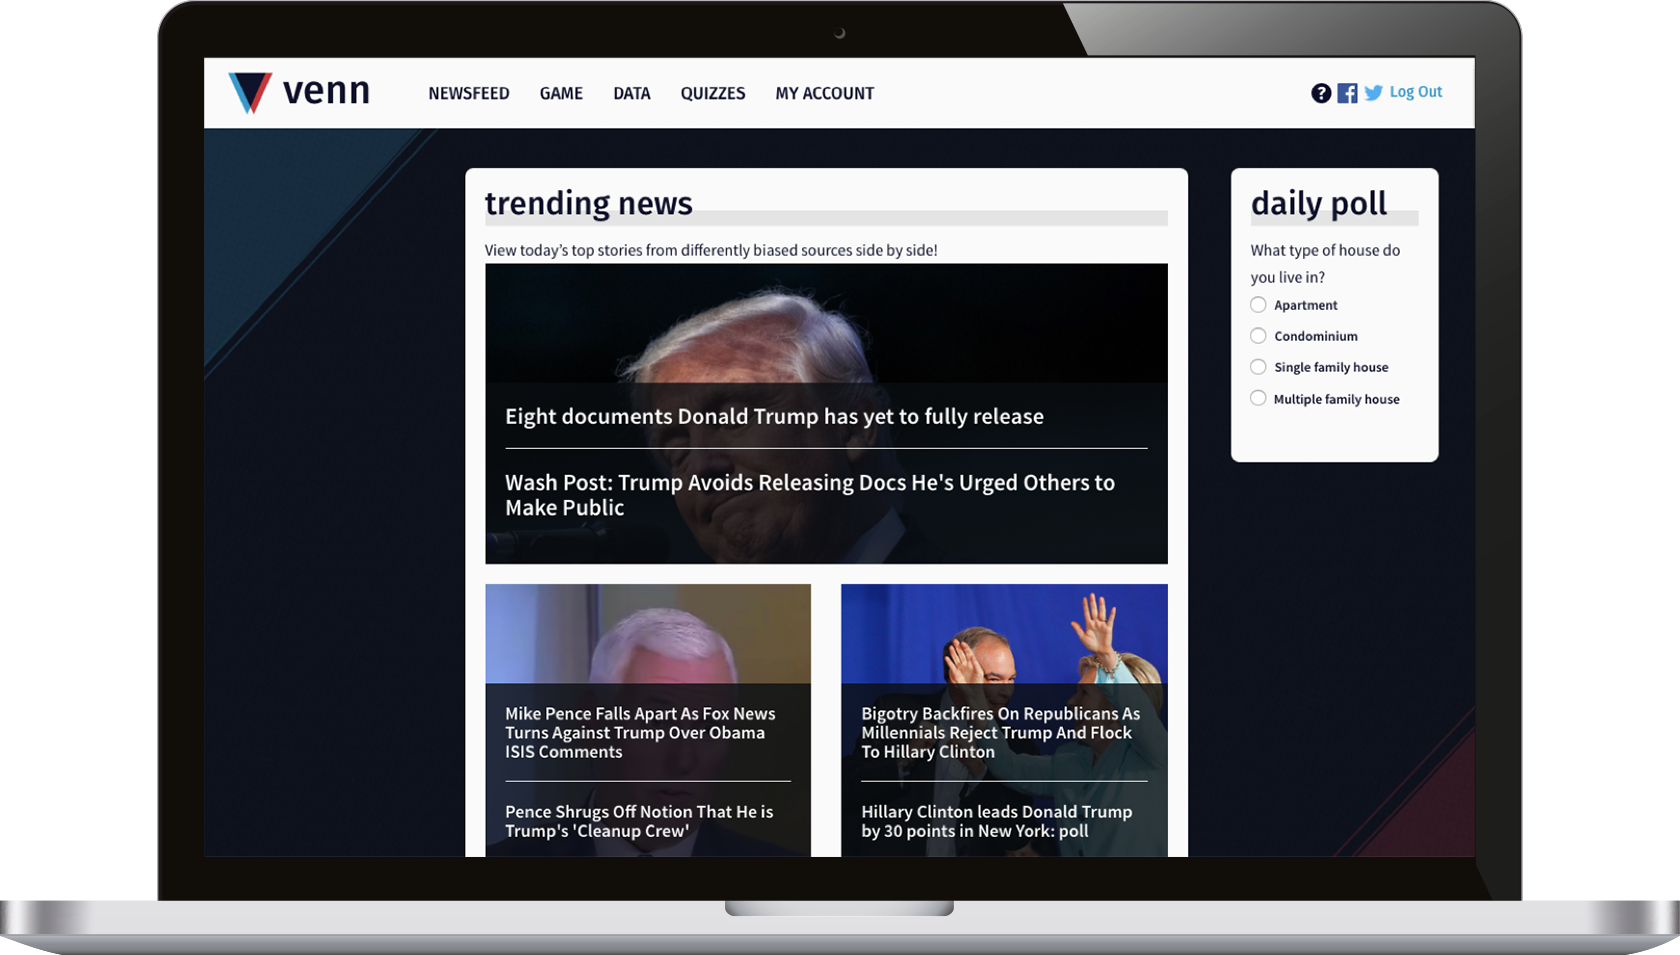
Task: Click the 'daily poll' heading
Action: 1319,203
